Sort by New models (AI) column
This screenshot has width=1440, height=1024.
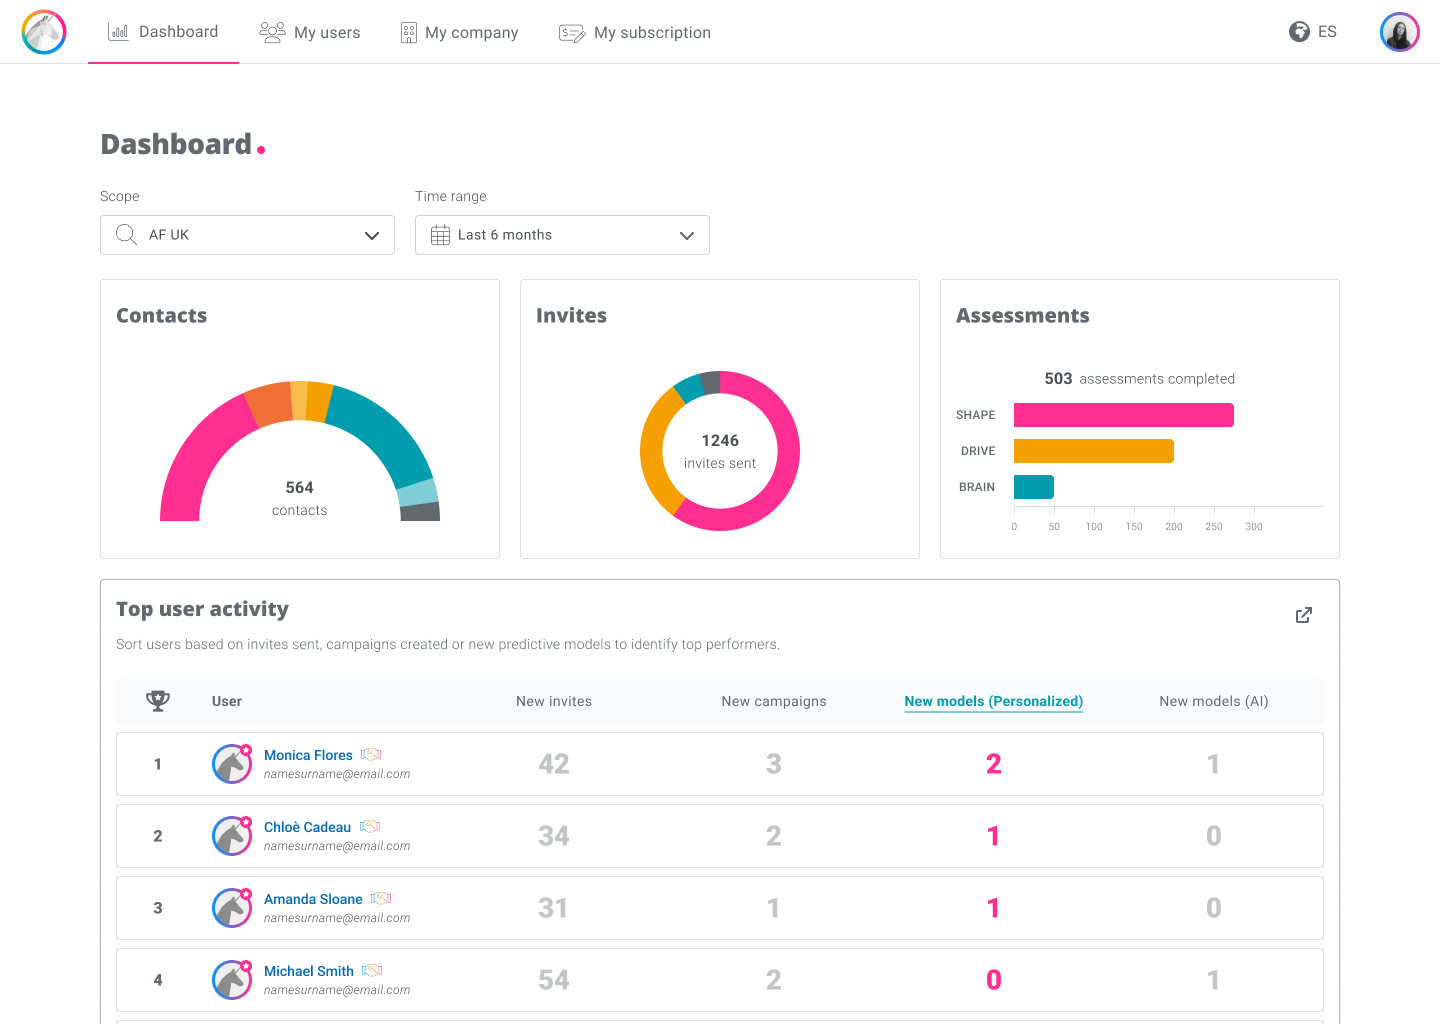pos(1214,701)
